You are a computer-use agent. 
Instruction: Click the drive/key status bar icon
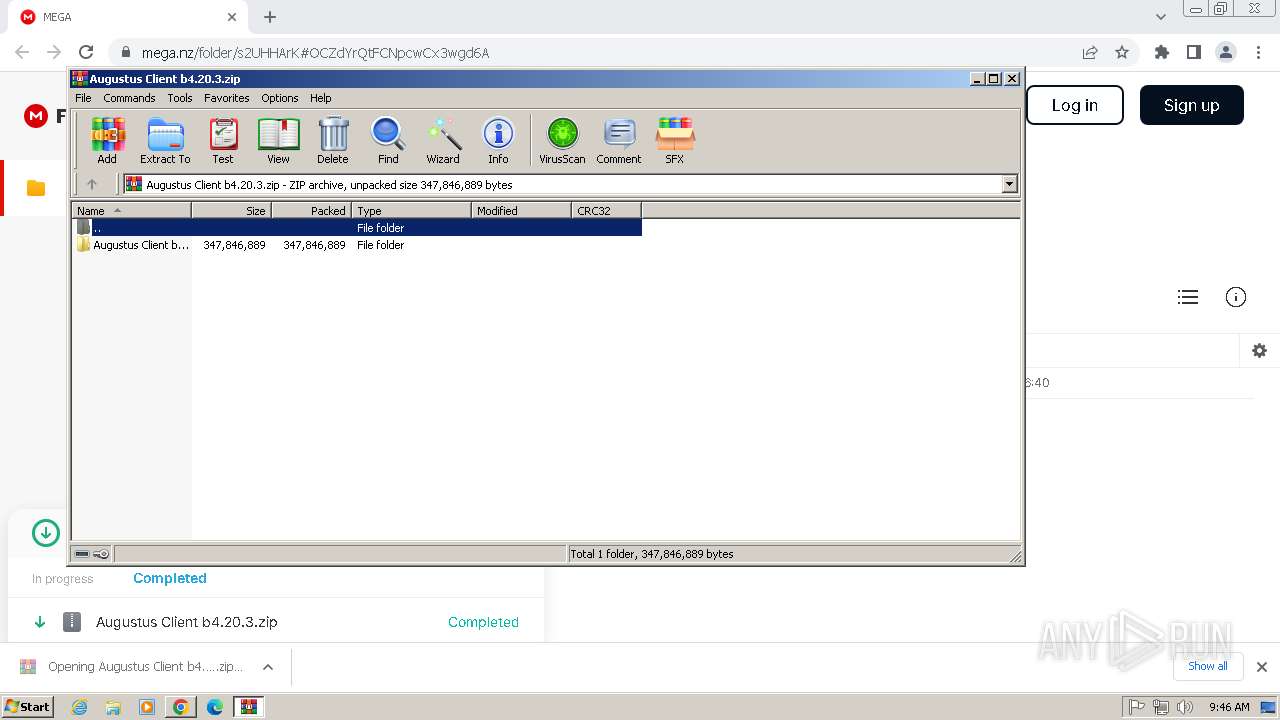point(92,554)
